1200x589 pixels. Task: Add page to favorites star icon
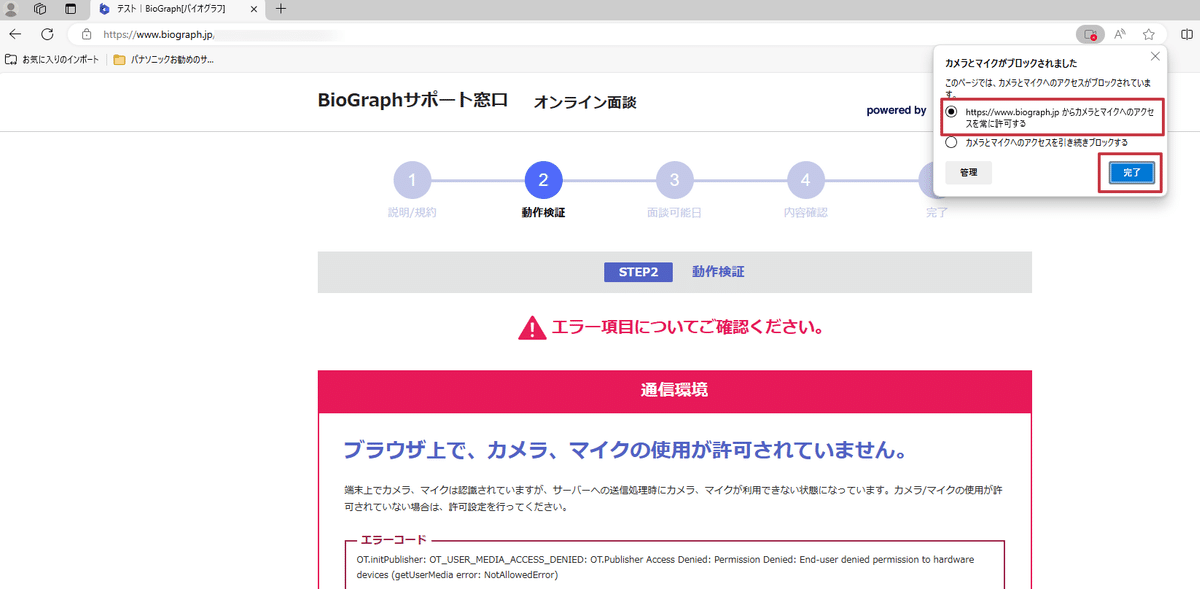click(x=1149, y=34)
